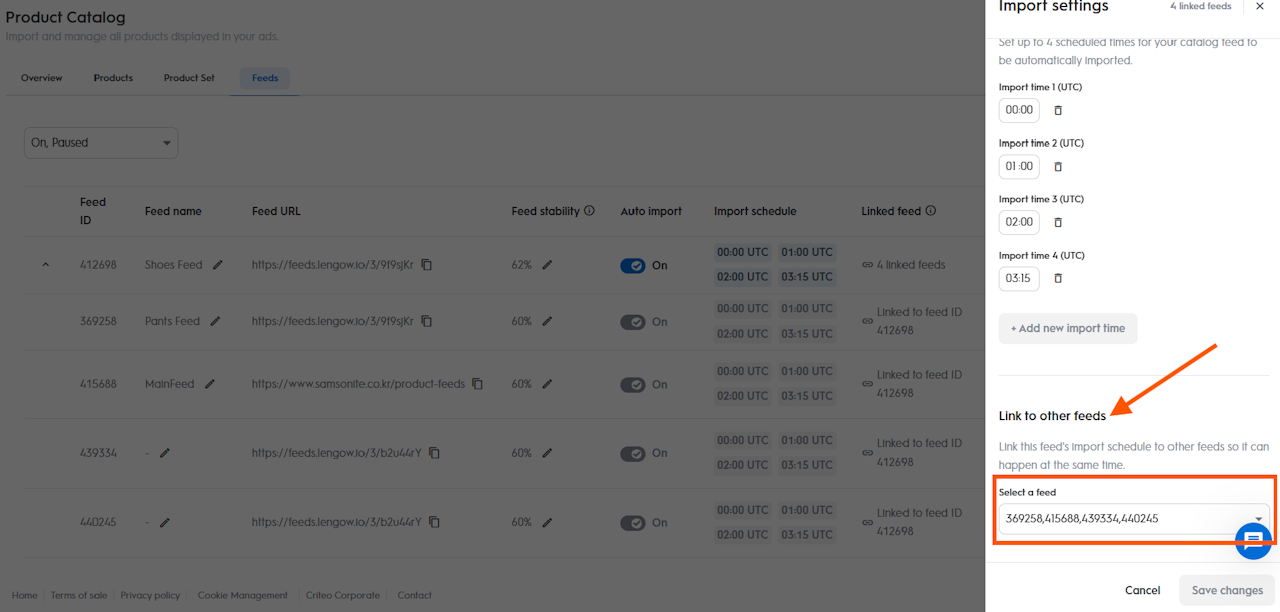Screen dimensions: 1280x612
Task: Edit the MainFeed name pencil icon
Action: click(210, 384)
